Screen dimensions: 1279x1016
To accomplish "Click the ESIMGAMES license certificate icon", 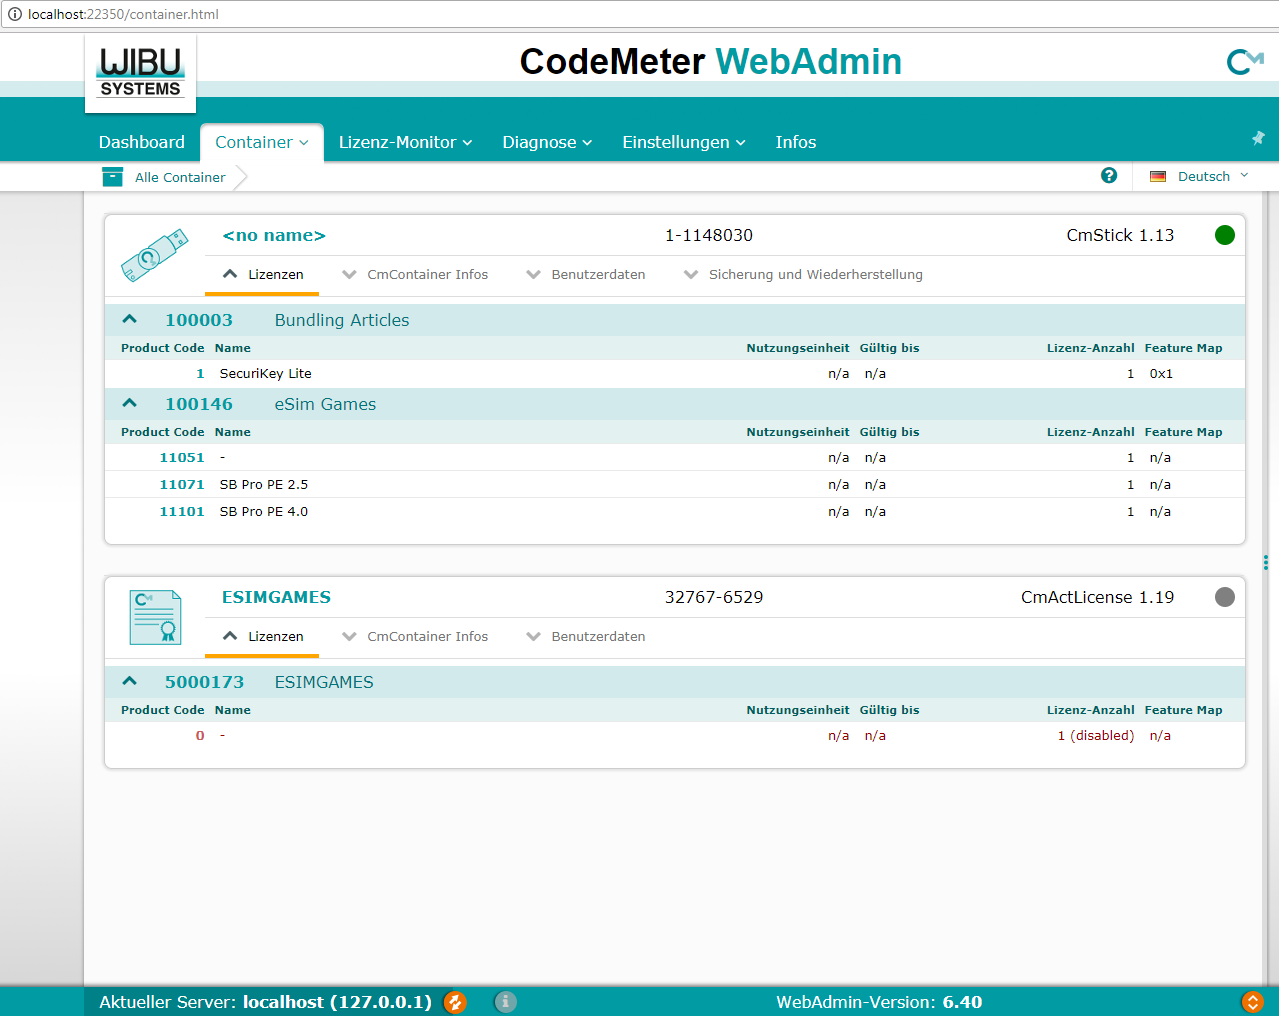I will point(155,617).
